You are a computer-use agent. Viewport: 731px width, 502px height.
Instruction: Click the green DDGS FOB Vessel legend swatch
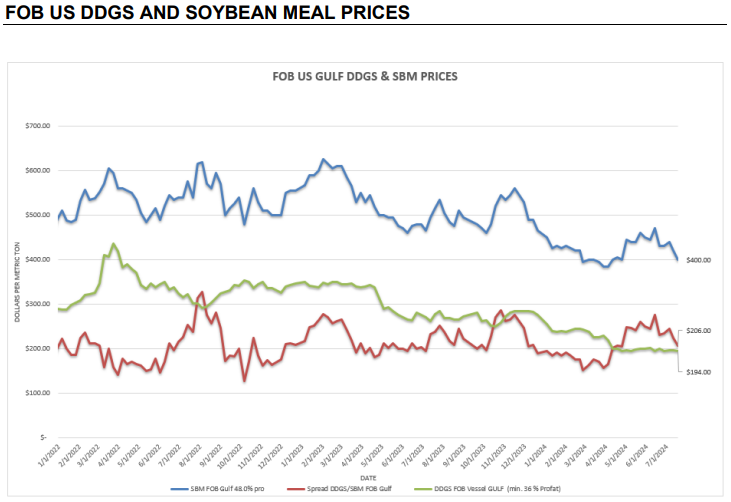pyautogui.click(x=422, y=489)
